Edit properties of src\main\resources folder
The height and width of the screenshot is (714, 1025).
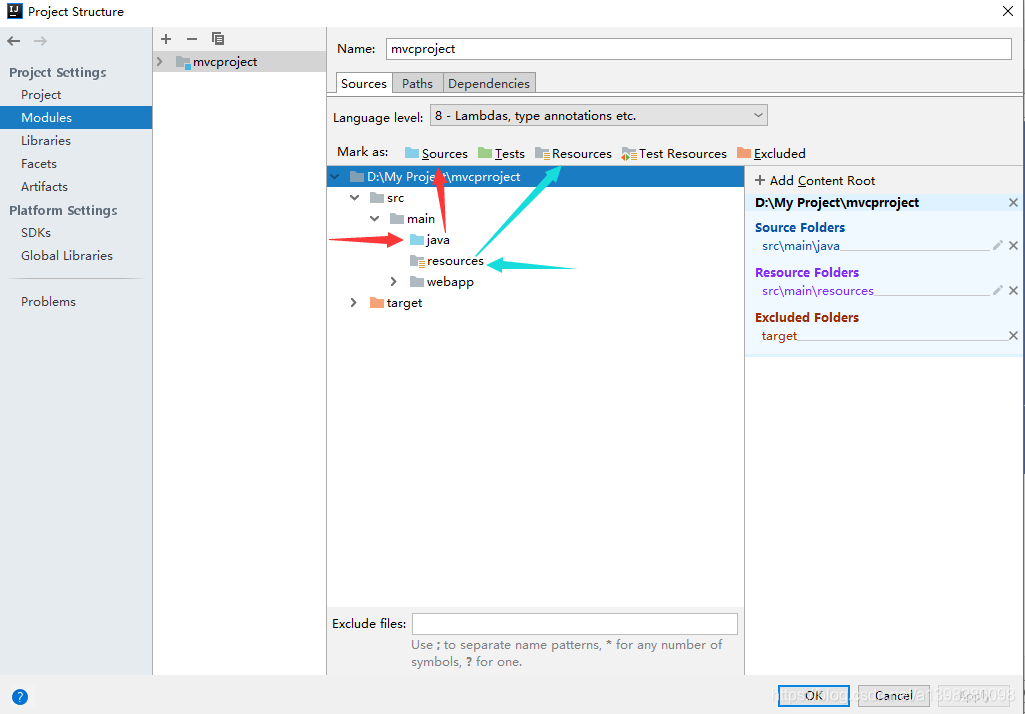(x=998, y=290)
